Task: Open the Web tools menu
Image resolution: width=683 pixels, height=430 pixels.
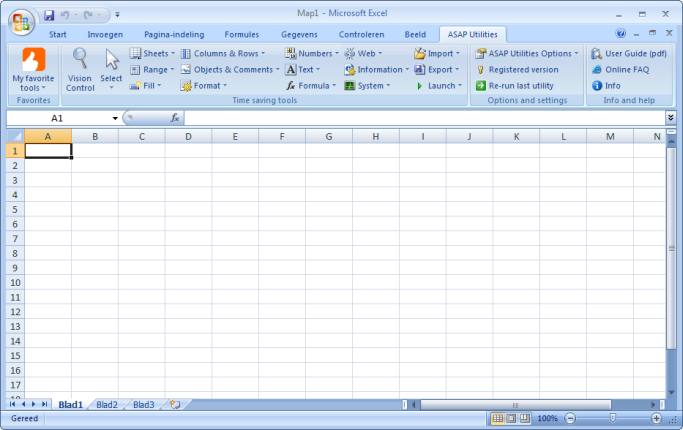Action: [363, 54]
